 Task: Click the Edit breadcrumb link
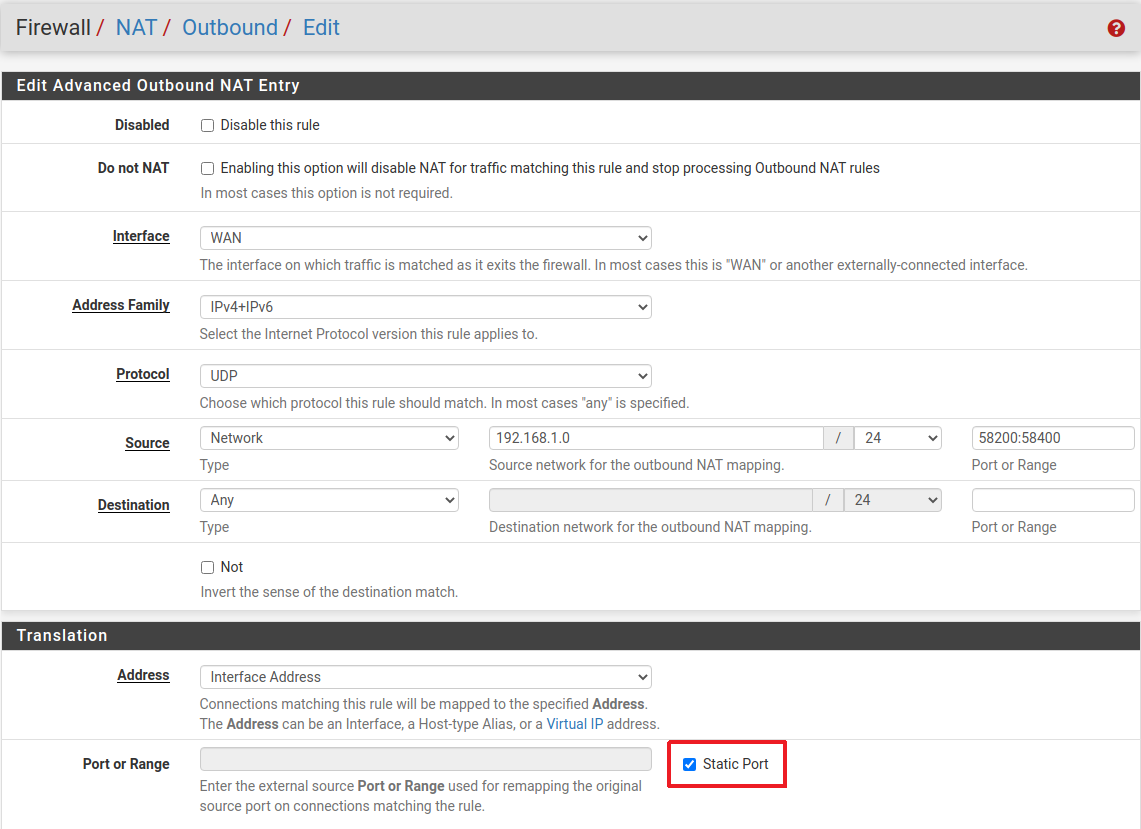pos(321,27)
